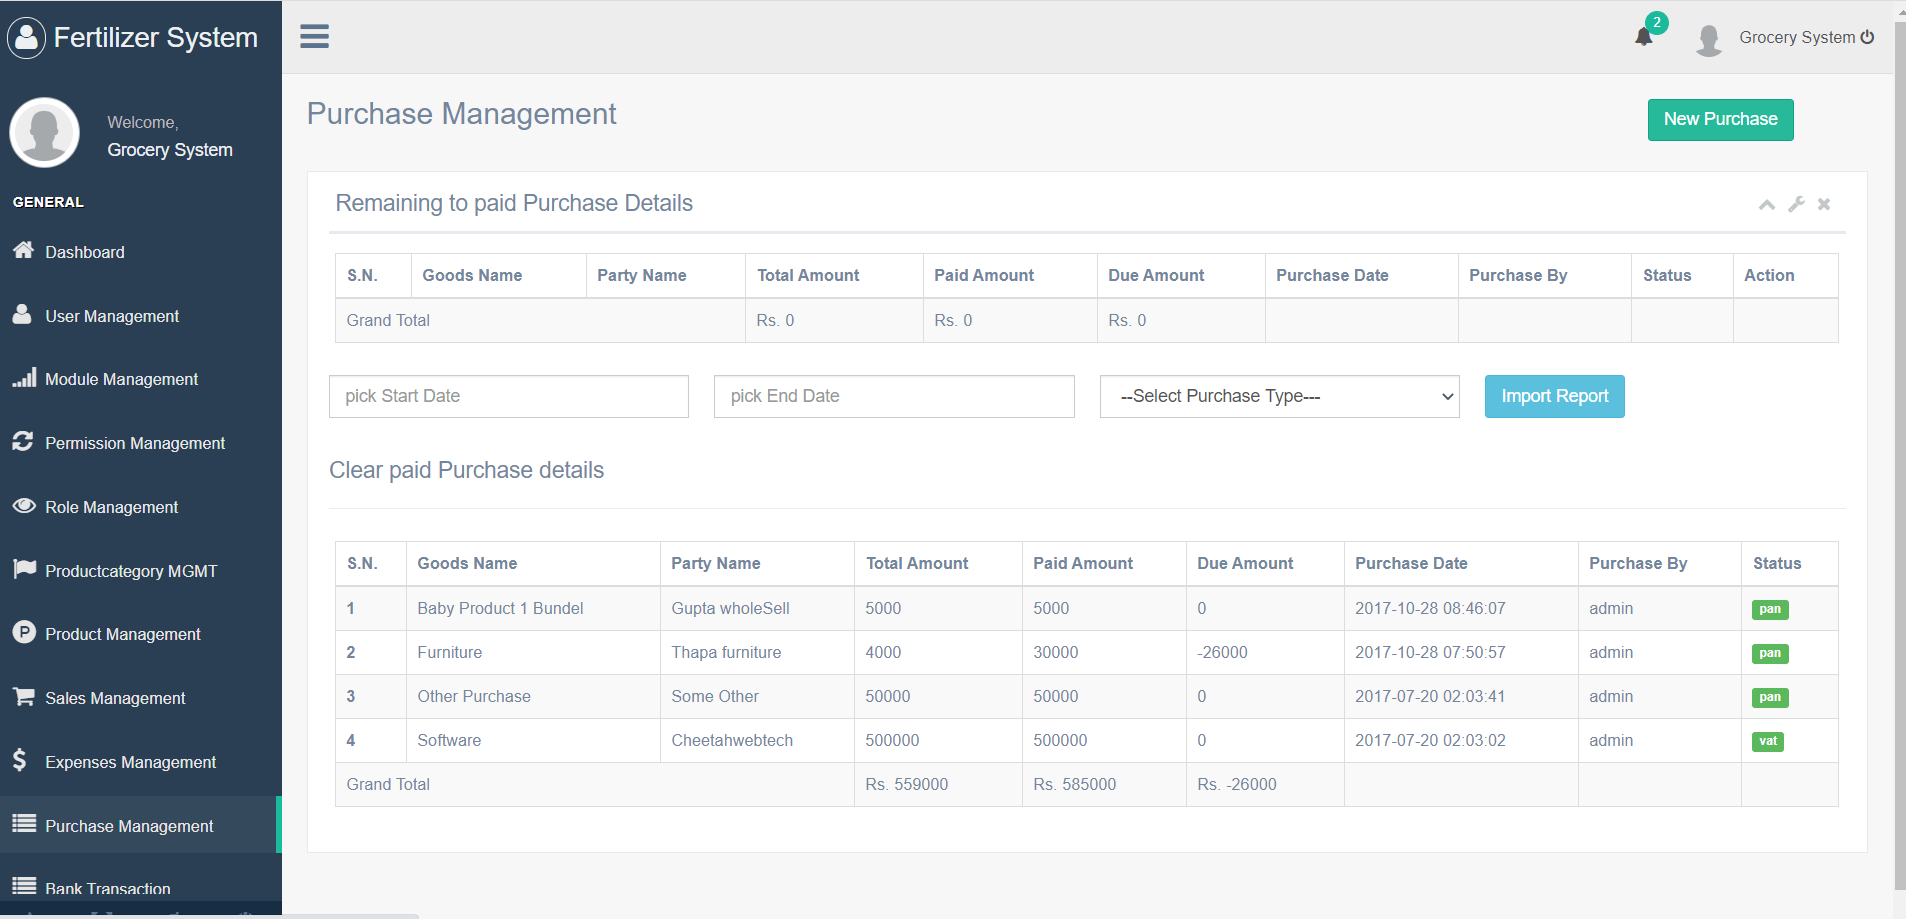Click the Expenses Management dollar icon
The image size is (1906, 919).
pyautogui.click(x=20, y=761)
